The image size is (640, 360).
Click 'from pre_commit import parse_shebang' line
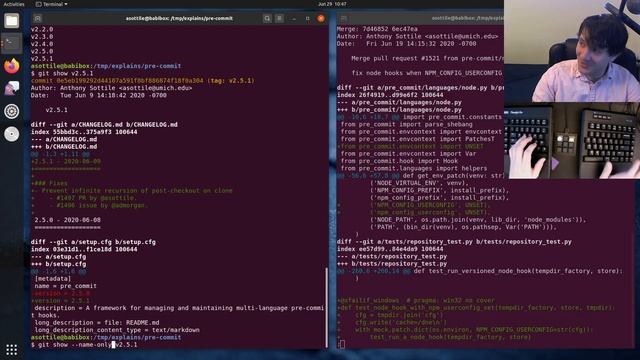407,124
